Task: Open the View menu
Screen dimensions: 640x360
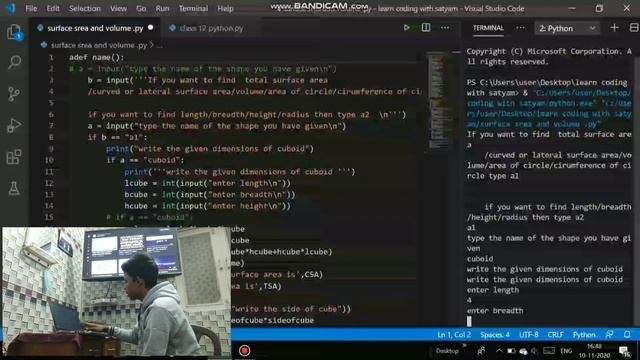Action: (x=118, y=8)
